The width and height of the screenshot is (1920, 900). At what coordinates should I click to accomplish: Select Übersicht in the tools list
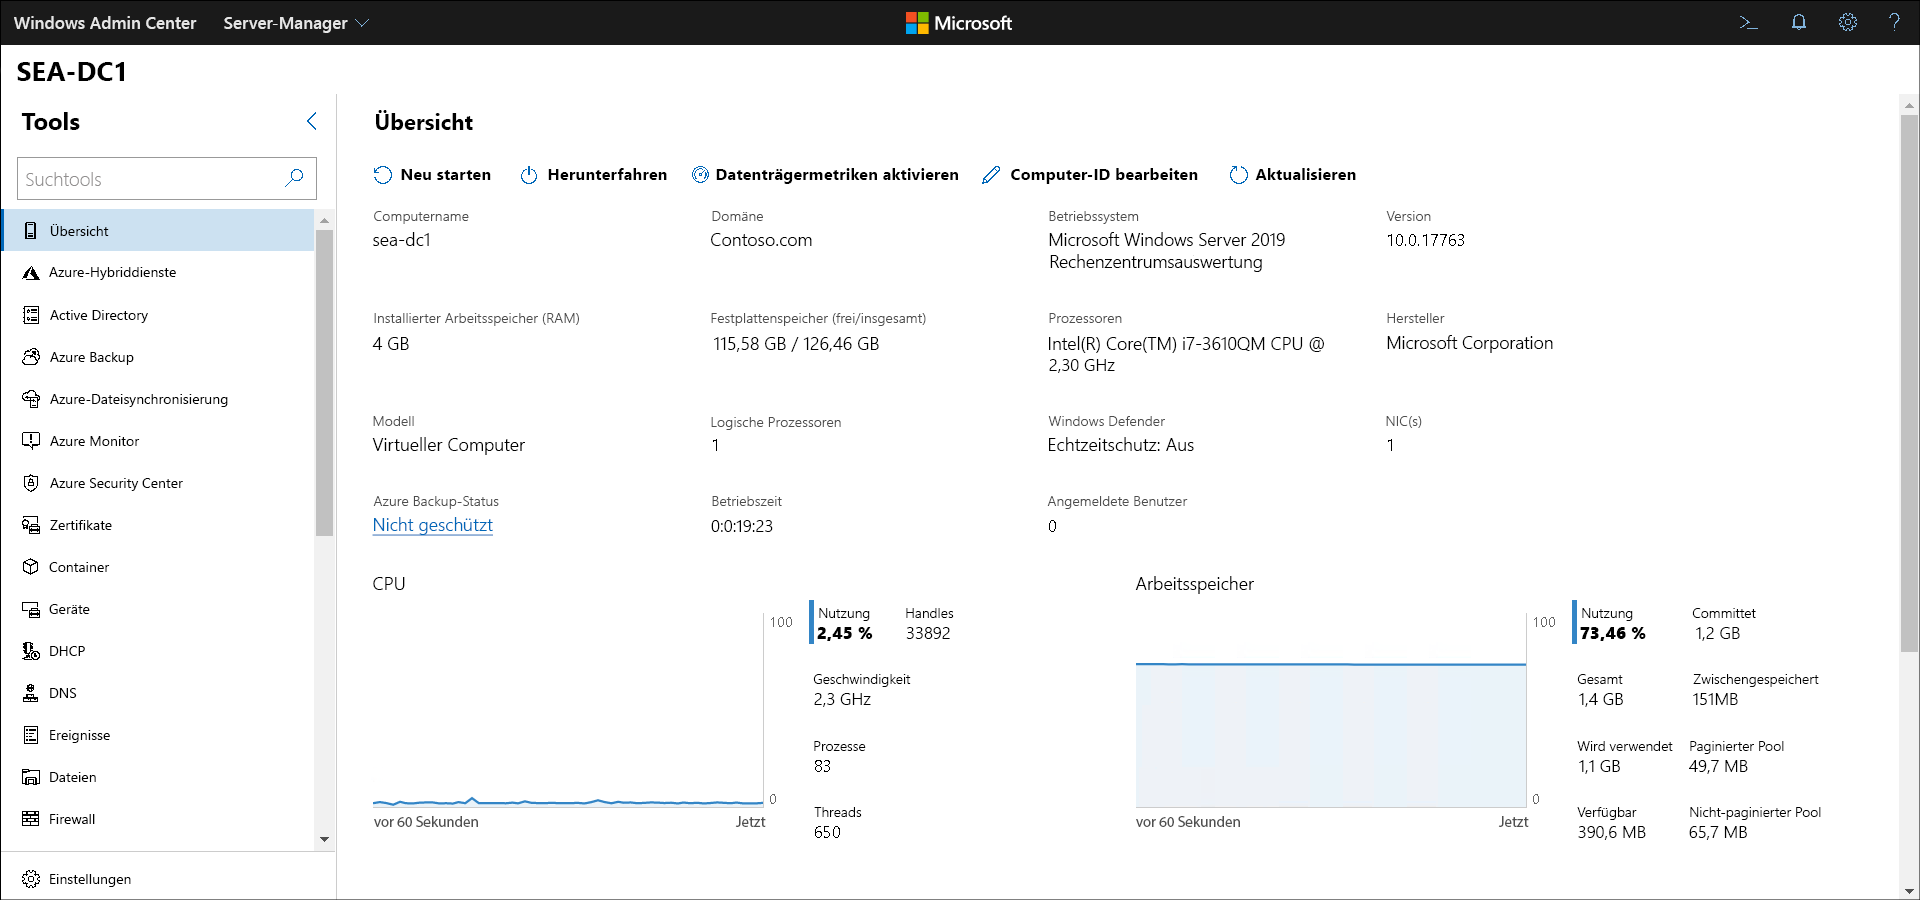(158, 231)
